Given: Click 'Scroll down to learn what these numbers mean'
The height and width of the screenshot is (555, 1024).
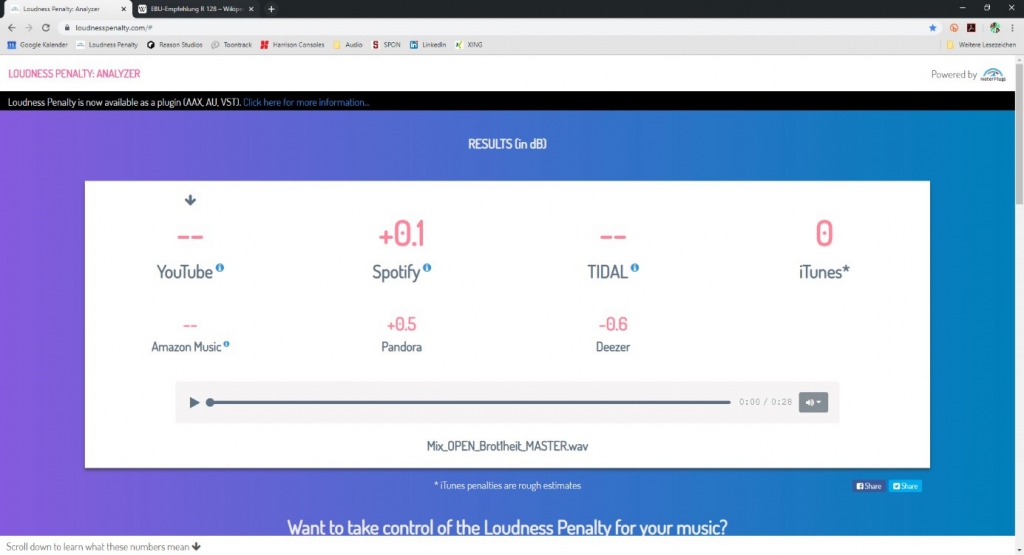Looking at the screenshot, I should pyautogui.click(x=103, y=547).
